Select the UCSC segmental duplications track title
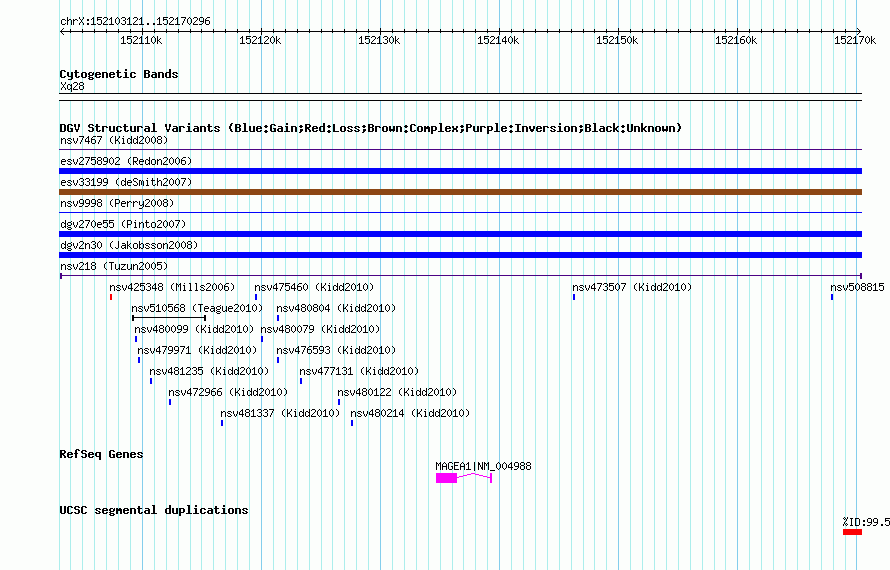 pos(154,510)
